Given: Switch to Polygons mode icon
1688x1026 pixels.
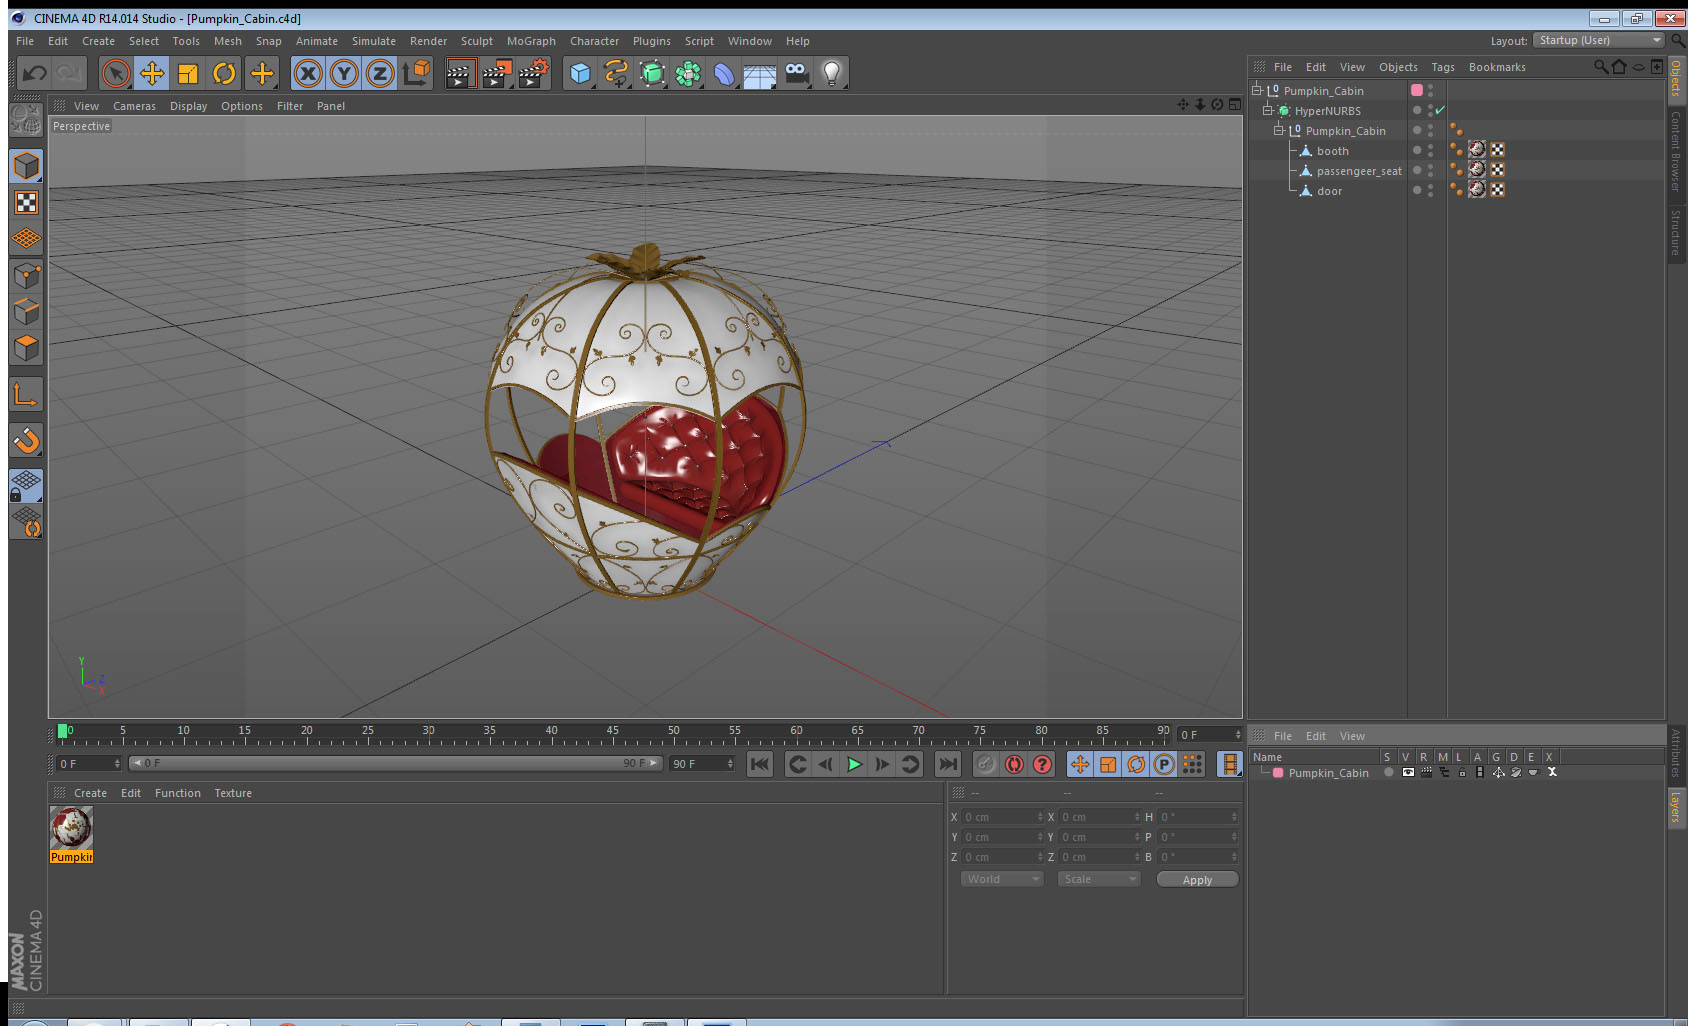Looking at the screenshot, I should coord(26,347).
